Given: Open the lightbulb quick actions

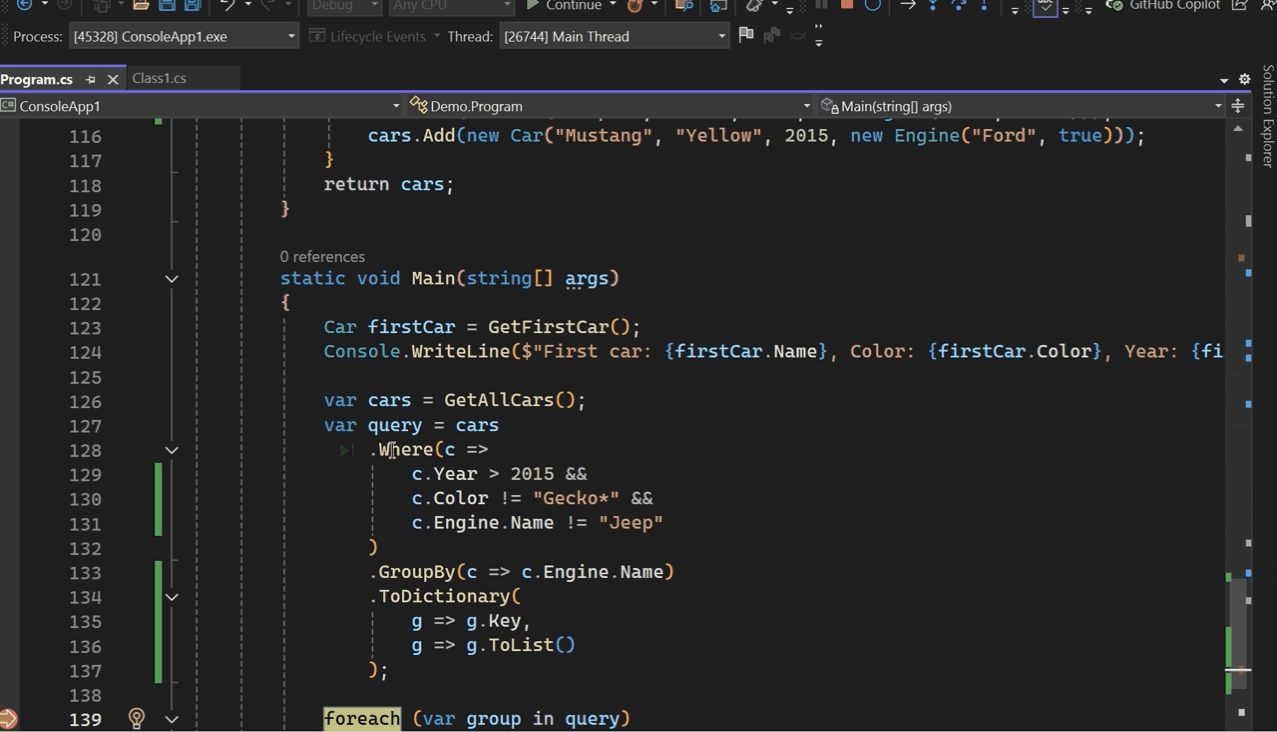Looking at the screenshot, I should [x=137, y=718].
